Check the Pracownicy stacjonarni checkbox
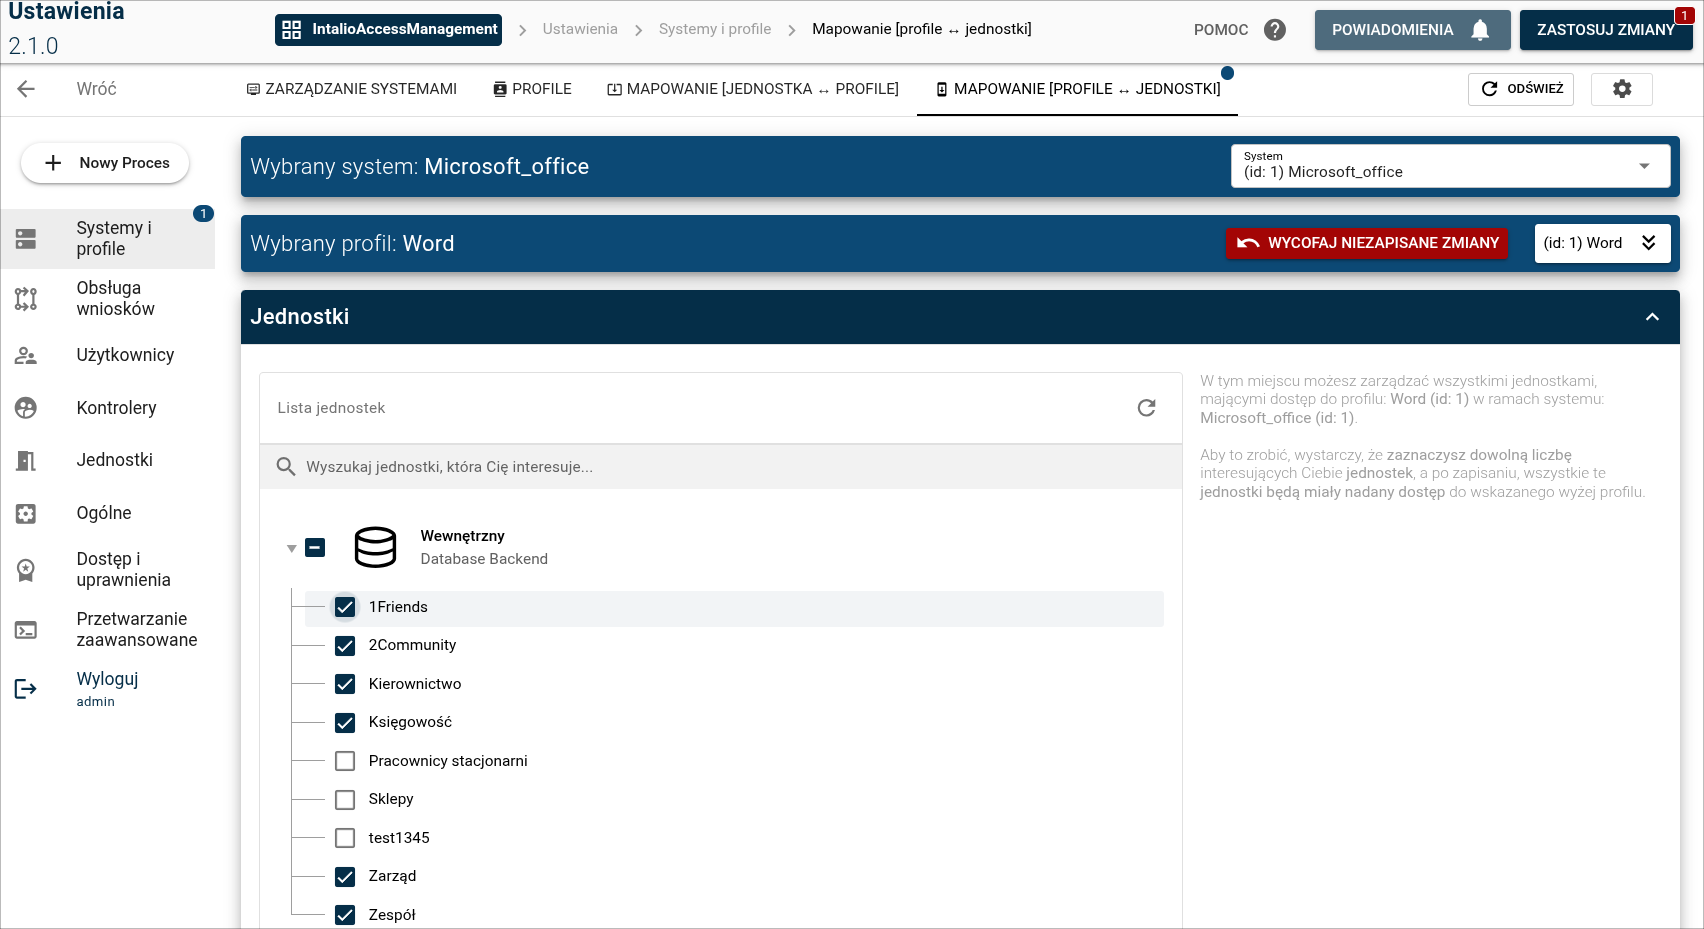This screenshot has width=1704, height=929. pyautogui.click(x=345, y=761)
